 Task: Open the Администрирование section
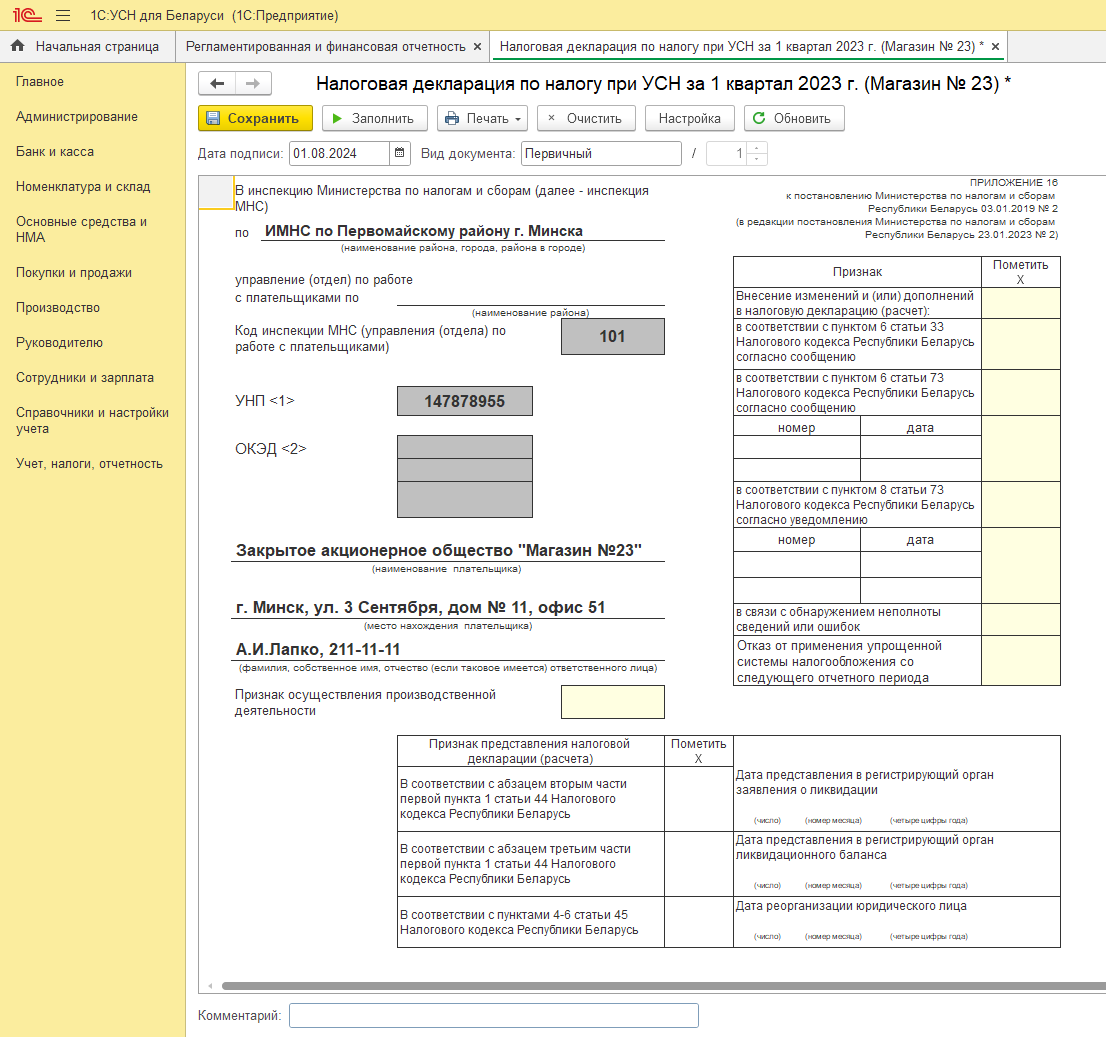[x=77, y=117]
